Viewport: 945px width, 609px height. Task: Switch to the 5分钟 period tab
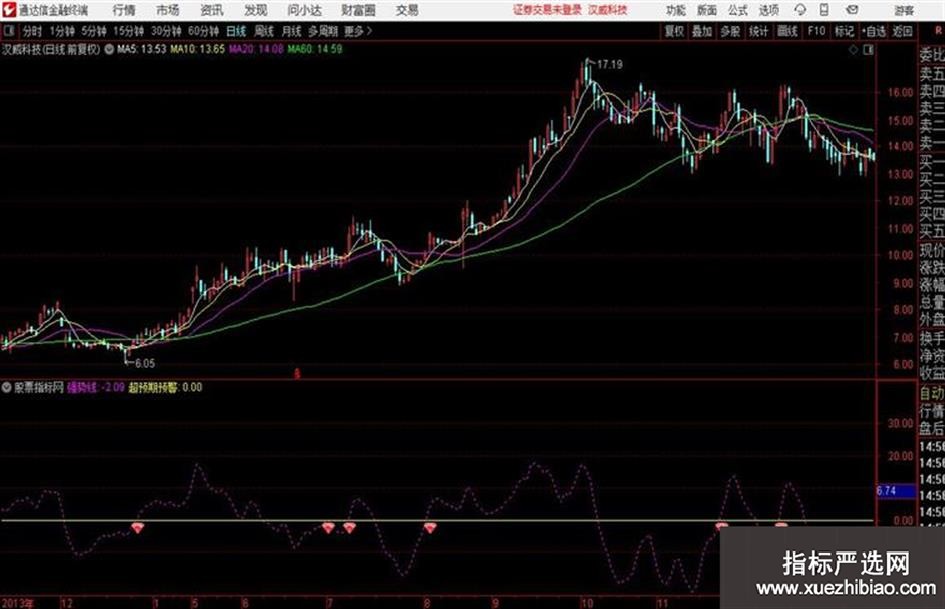(93, 31)
